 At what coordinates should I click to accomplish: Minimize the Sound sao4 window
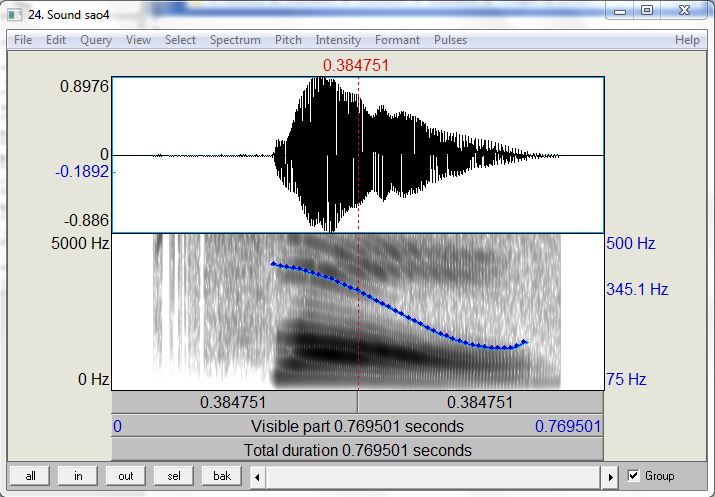pyautogui.click(x=620, y=11)
